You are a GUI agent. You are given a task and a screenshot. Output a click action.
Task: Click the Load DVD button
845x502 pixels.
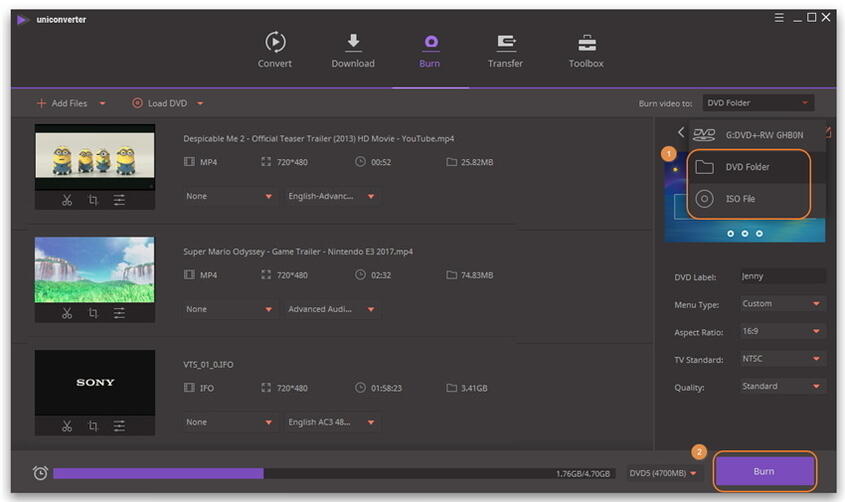(x=160, y=103)
